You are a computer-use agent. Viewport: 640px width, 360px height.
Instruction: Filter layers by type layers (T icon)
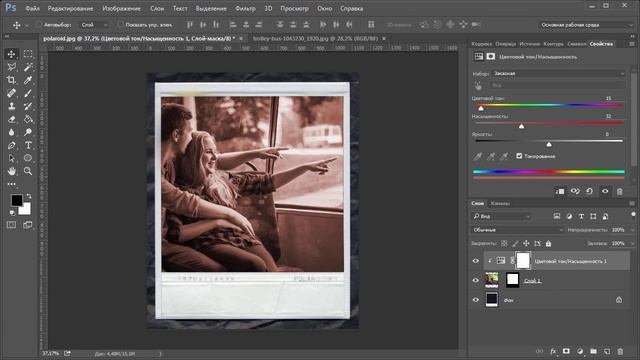581,216
